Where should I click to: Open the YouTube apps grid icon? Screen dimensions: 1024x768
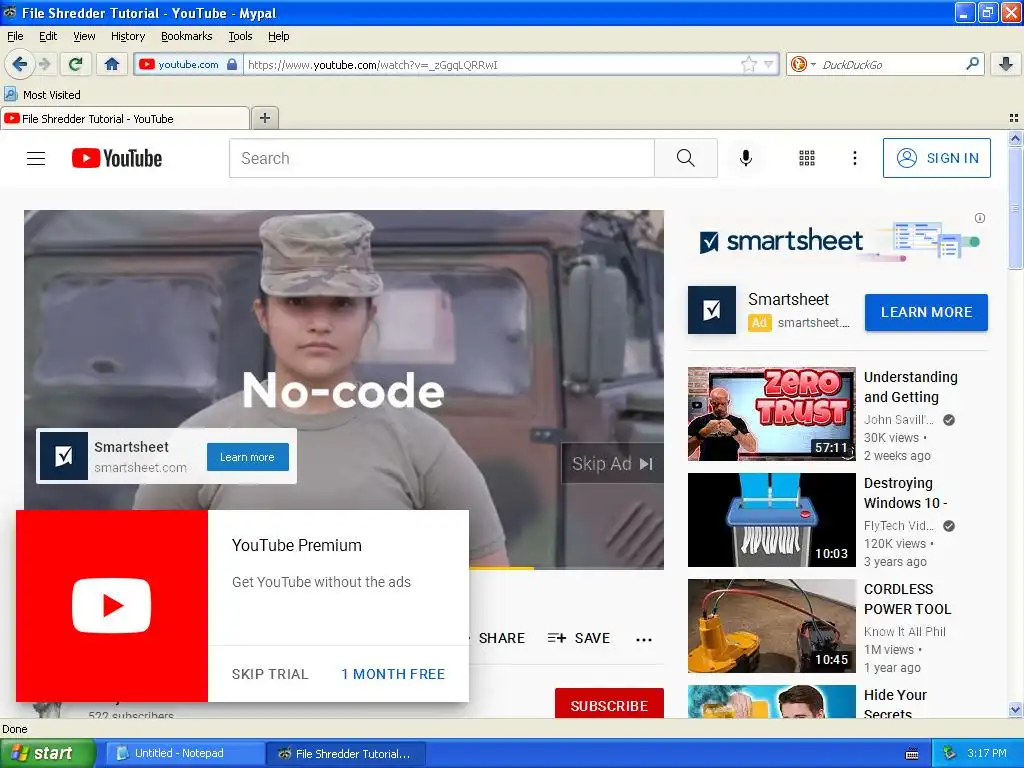click(807, 158)
